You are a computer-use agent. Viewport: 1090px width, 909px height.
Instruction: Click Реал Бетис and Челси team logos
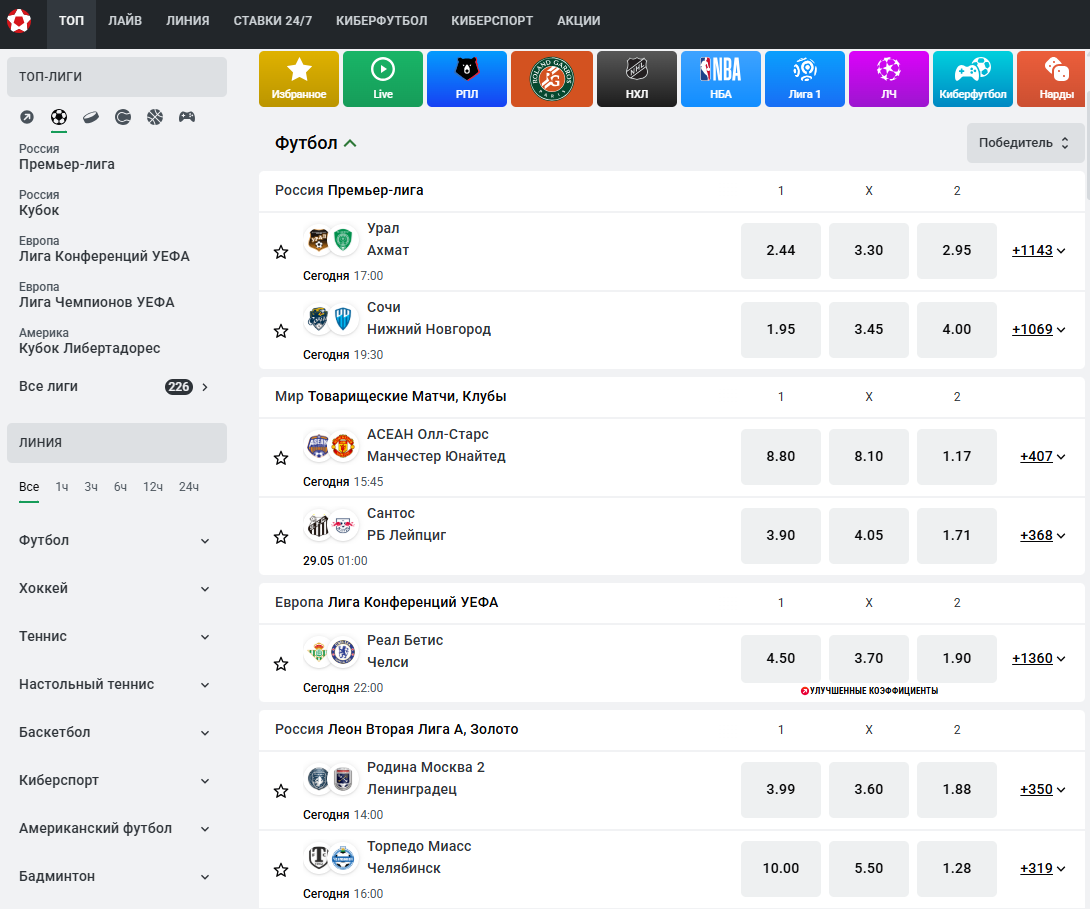click(330, 652)
